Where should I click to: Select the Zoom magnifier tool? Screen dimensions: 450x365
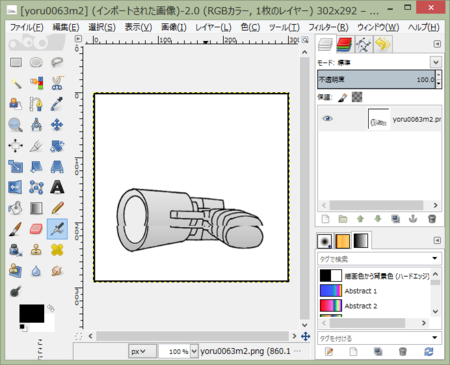coord(16,125)
